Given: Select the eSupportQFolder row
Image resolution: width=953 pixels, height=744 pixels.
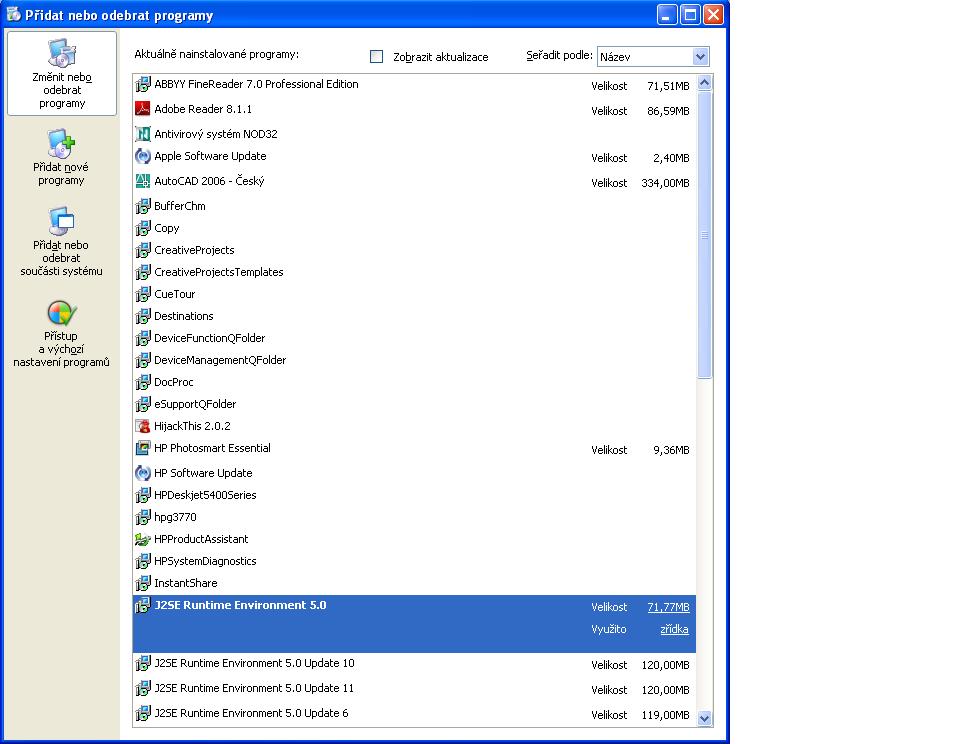Looking at the screenshot, I should point(415,404).
